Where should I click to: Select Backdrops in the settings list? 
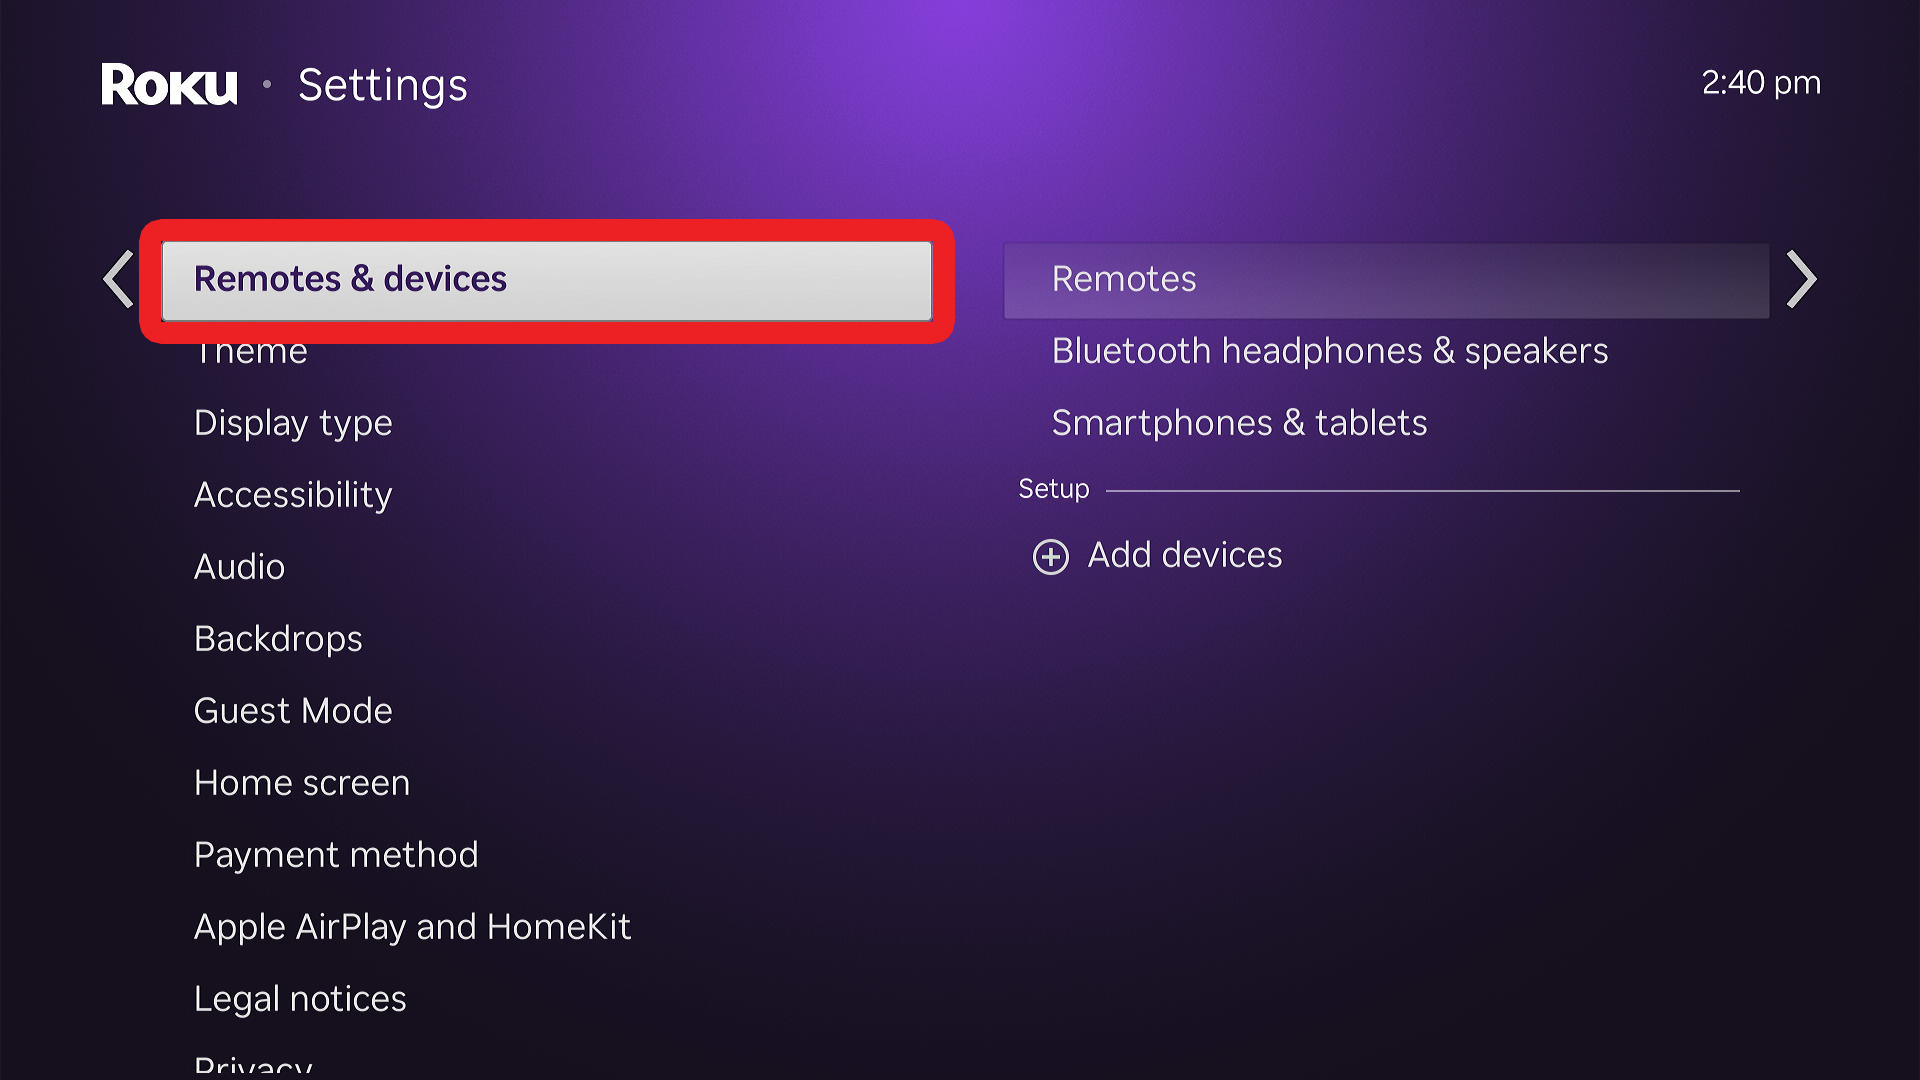point(278,639)
